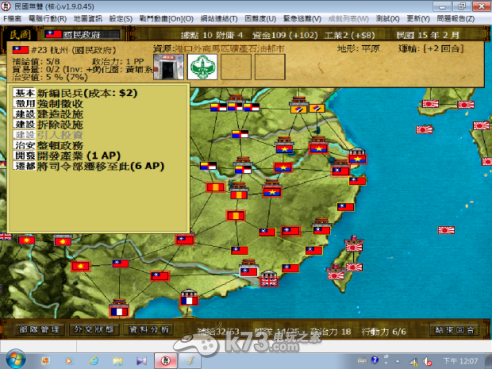Select the domed-building city with star flag
Image resolution: width=492 pixels, height=369 pixels.
(357, 156)
